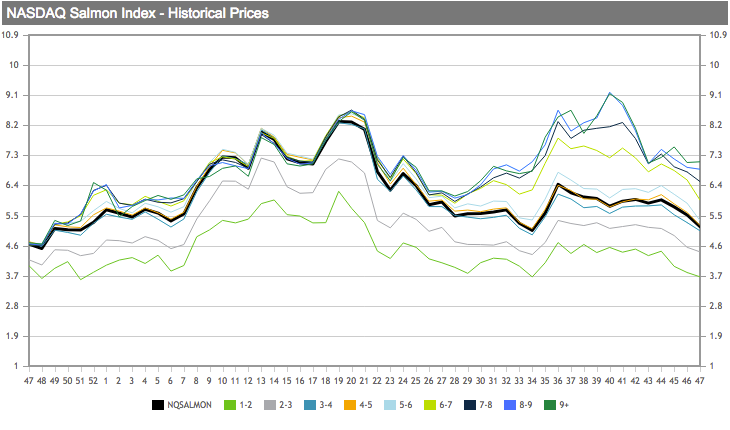Screen dimensions: 730x430
Task: Click the 9+ peak at week 40
Action: [x=609, y=94]
